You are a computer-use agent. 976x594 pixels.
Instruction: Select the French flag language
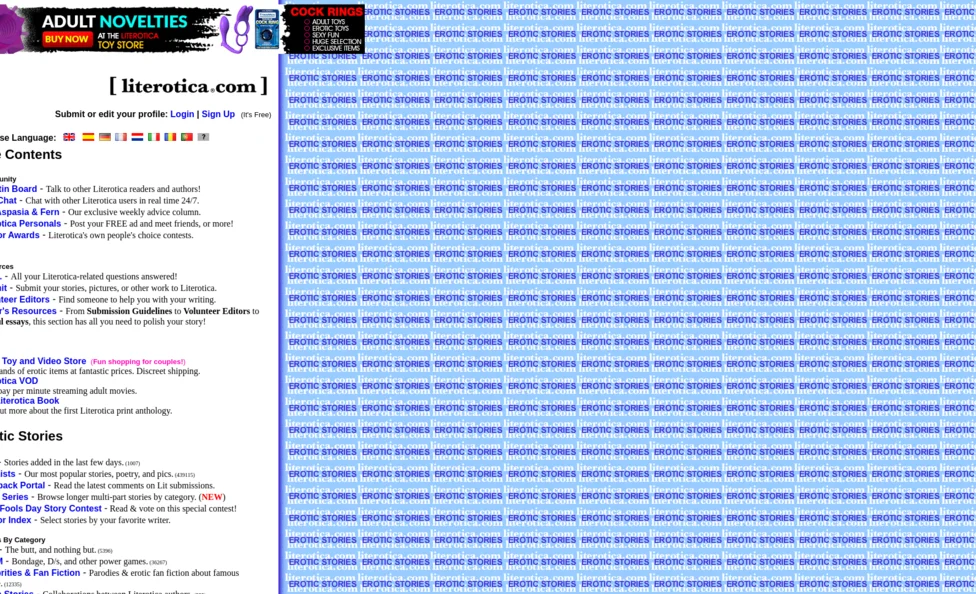121,137
